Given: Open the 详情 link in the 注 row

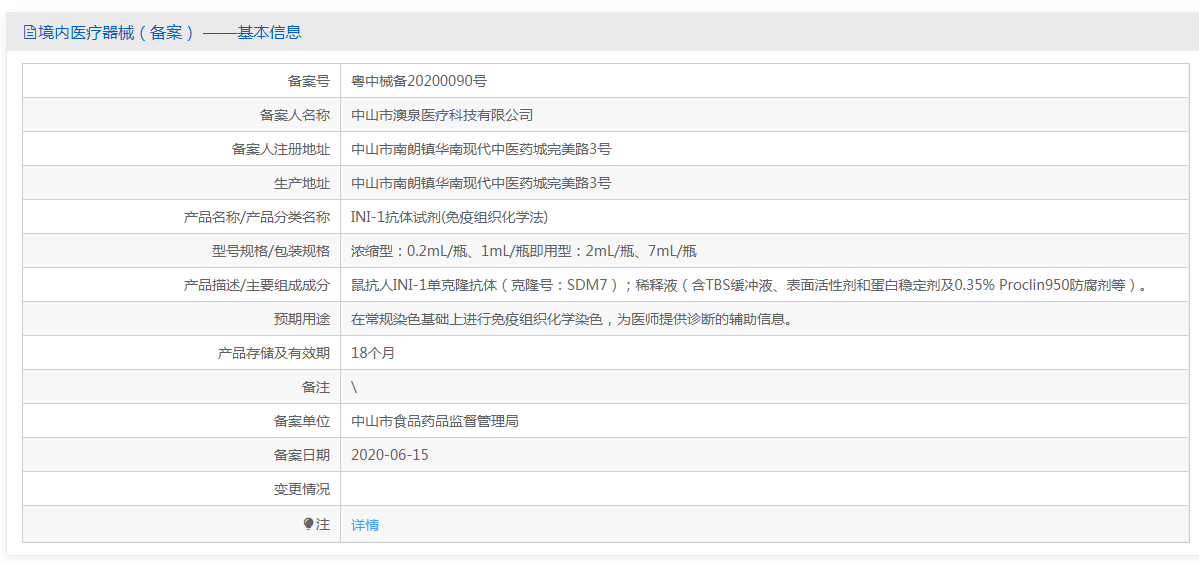Looking at the screenshot, I should click(365, 525).
